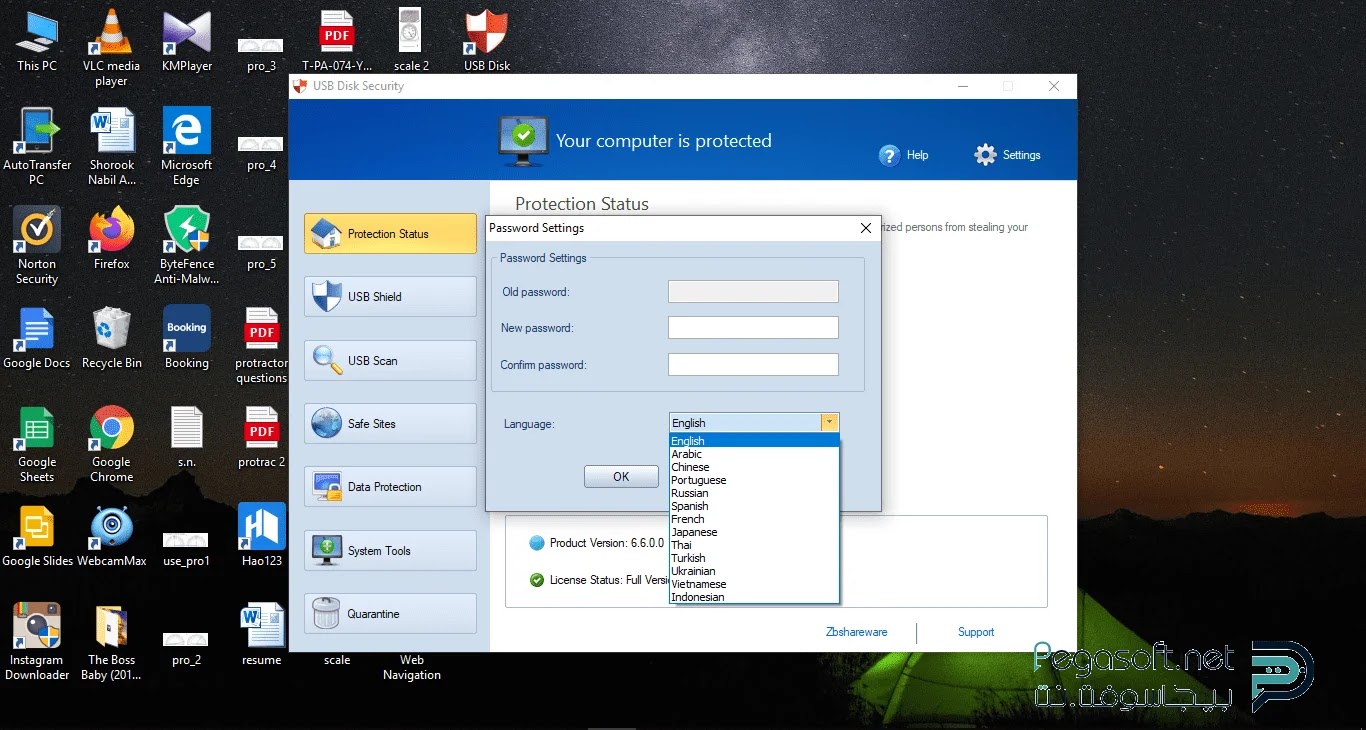Viewport: 1366px width, 730px height.
Task: Select the USB Disk desktop shortcut
Action: (487, 40)
